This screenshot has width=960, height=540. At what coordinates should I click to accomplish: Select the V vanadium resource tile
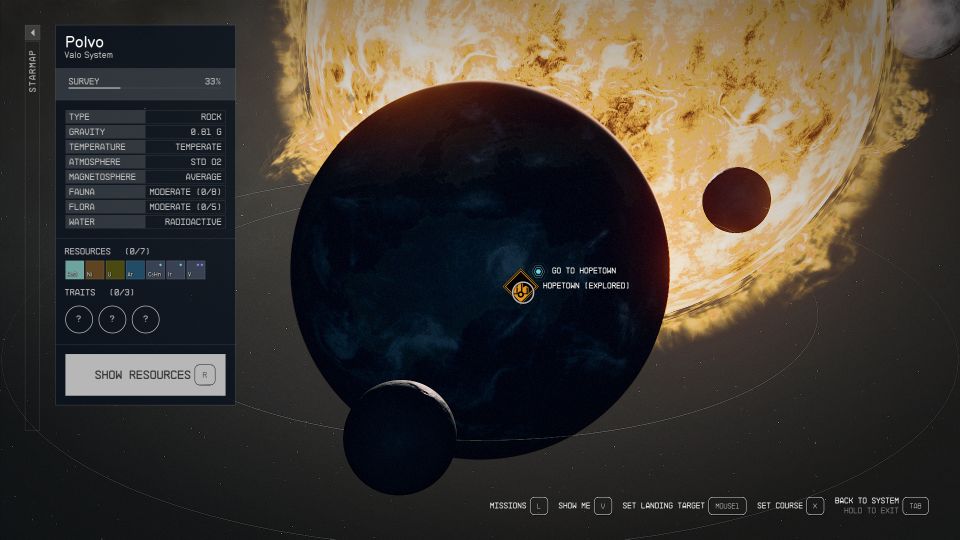tap(196, 270)
